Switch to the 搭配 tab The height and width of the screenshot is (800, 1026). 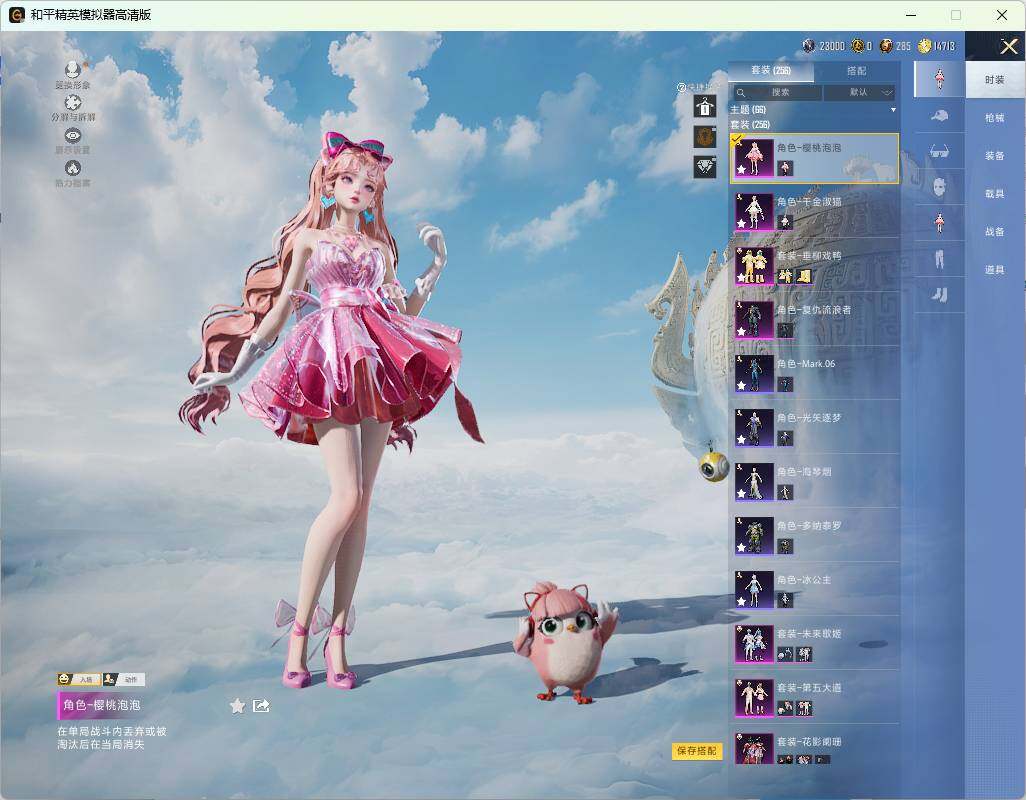(x=857, y=71)
